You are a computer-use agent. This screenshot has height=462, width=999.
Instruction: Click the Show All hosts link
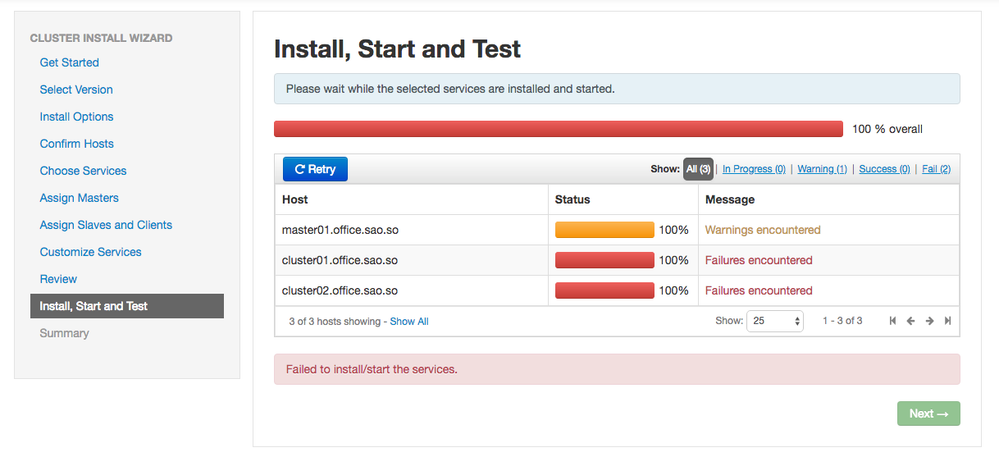409,322
